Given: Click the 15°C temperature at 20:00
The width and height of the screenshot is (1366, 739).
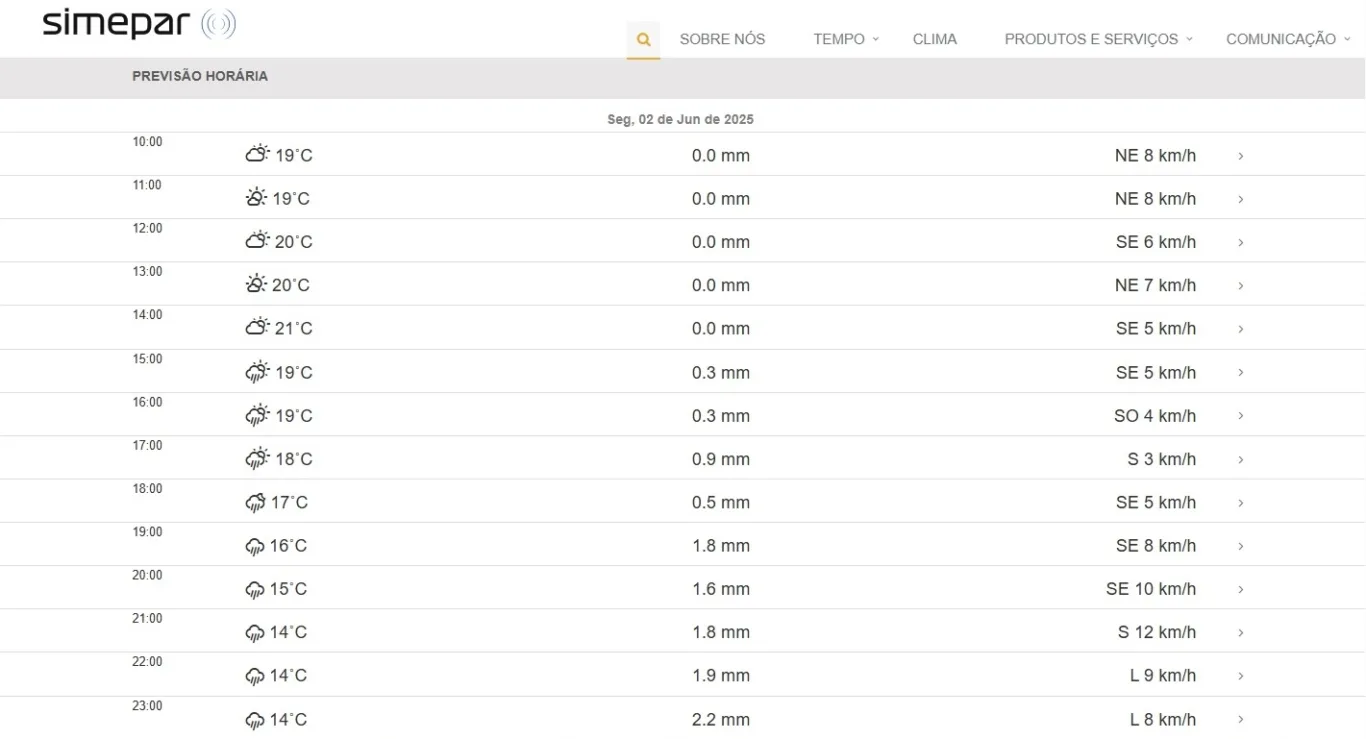Looking at the screenshot, I should pyautogui.click(x=288, y=589).
